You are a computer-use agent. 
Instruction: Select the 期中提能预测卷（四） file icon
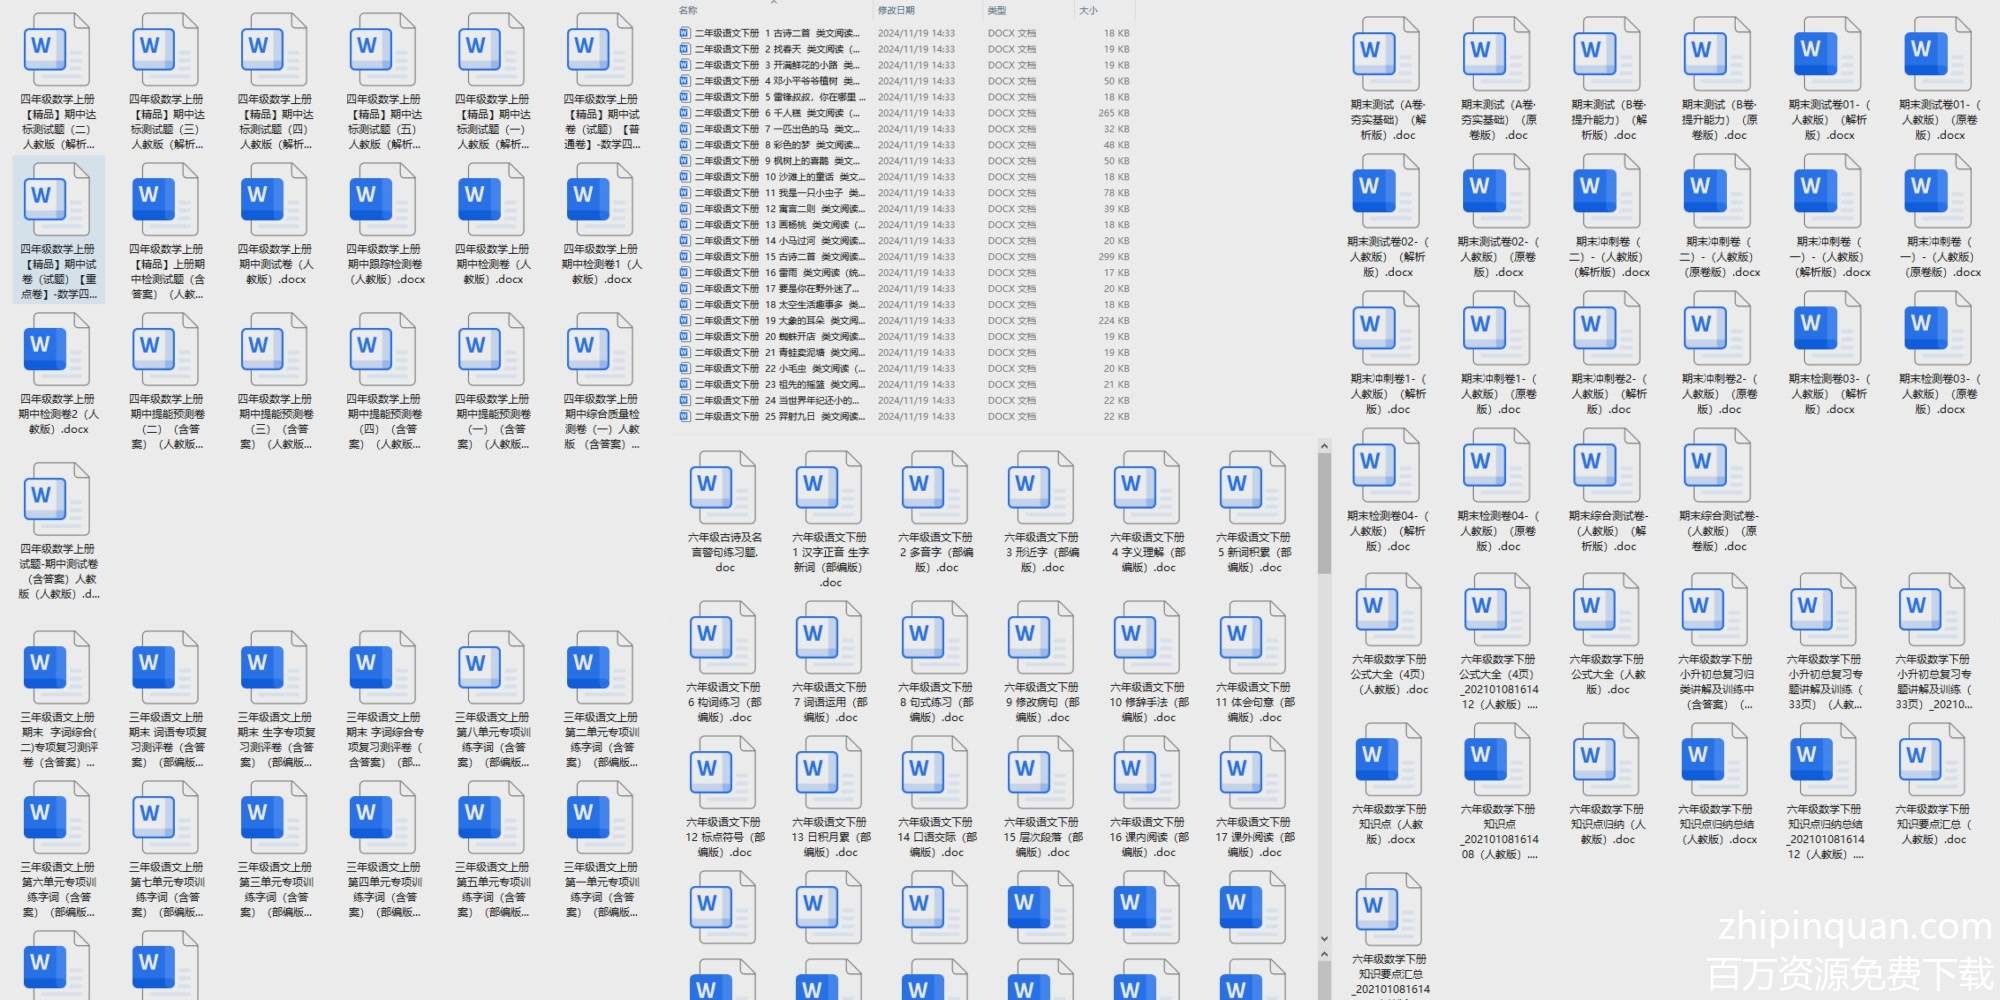click(x=383, y=350)
